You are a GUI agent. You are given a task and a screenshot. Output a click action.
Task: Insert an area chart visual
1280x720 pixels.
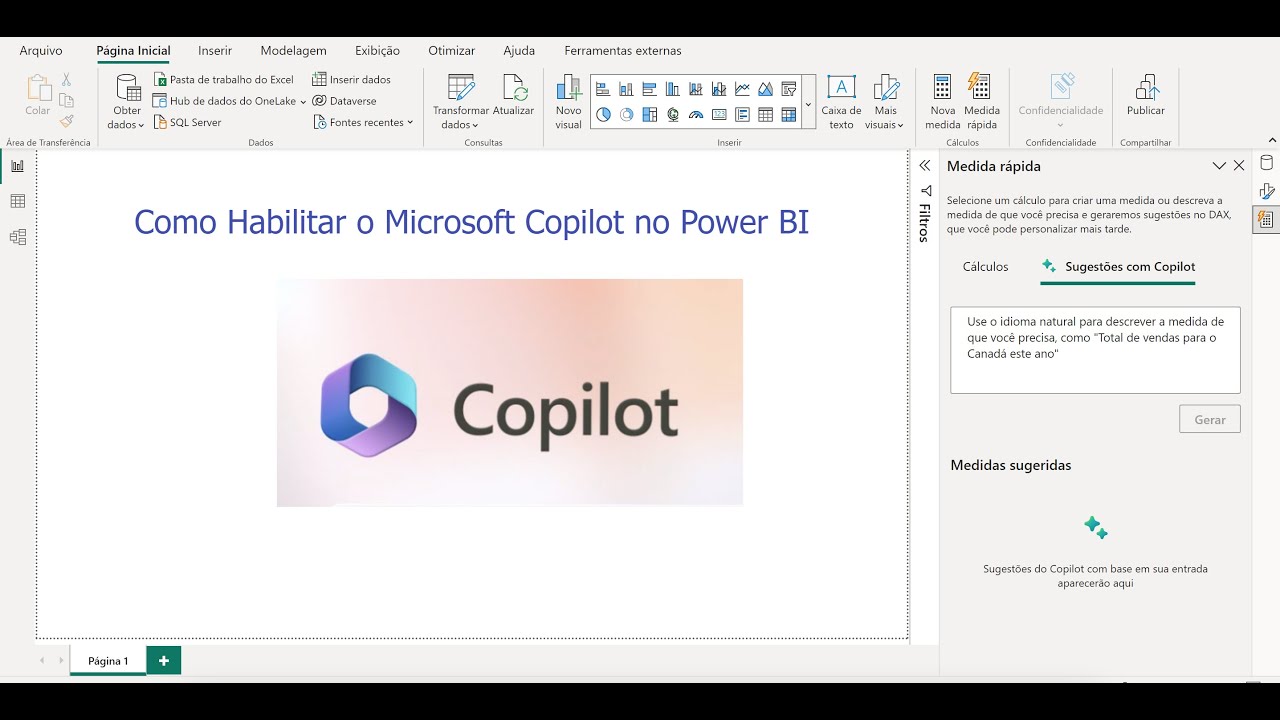[765, 89]
